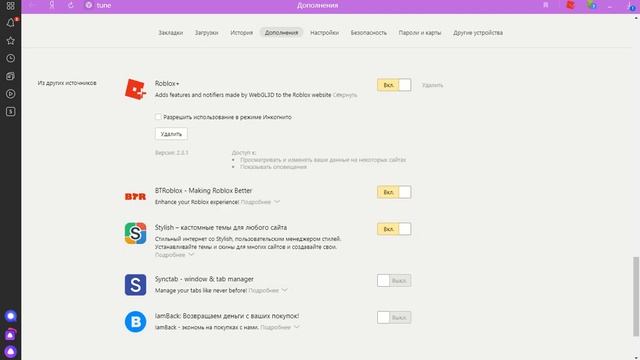This screenshot has width=640, height=360.
Task: Click the BTRoblox BTR logo
Action: pyautogui.click(x=136, y=197)
